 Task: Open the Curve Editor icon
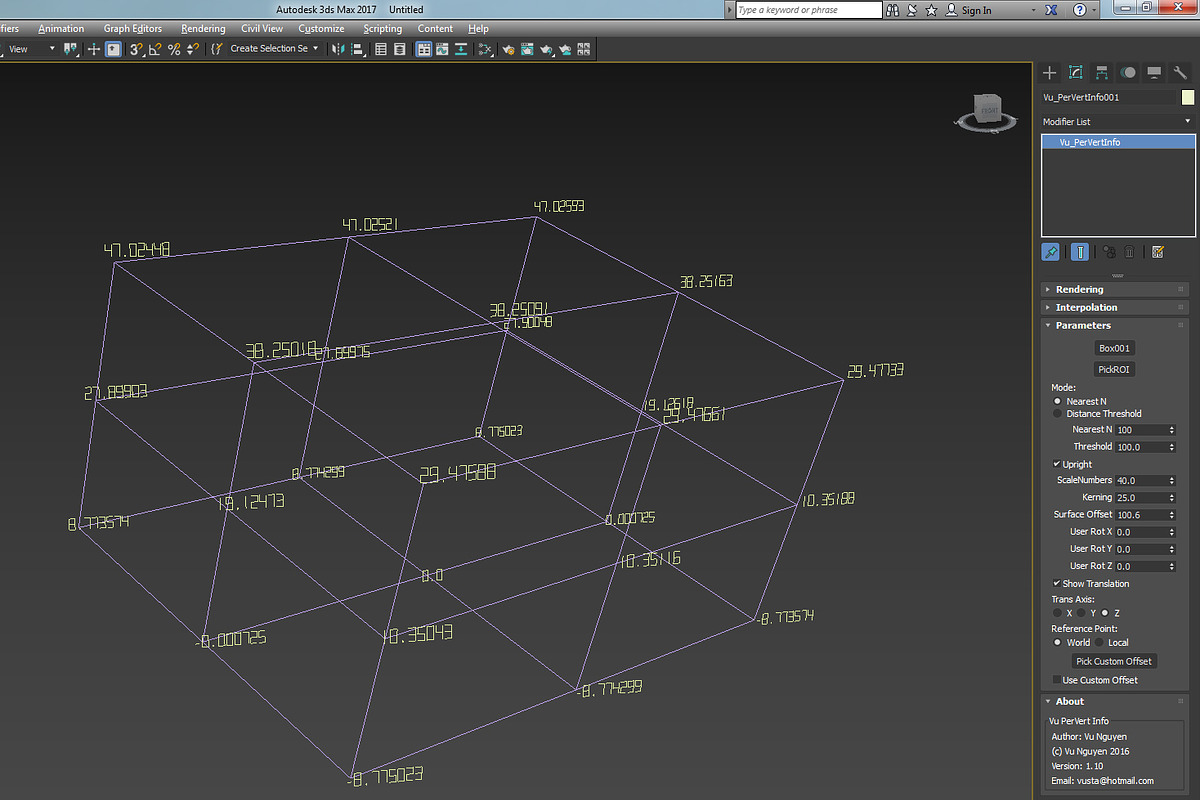coord(443,48)
